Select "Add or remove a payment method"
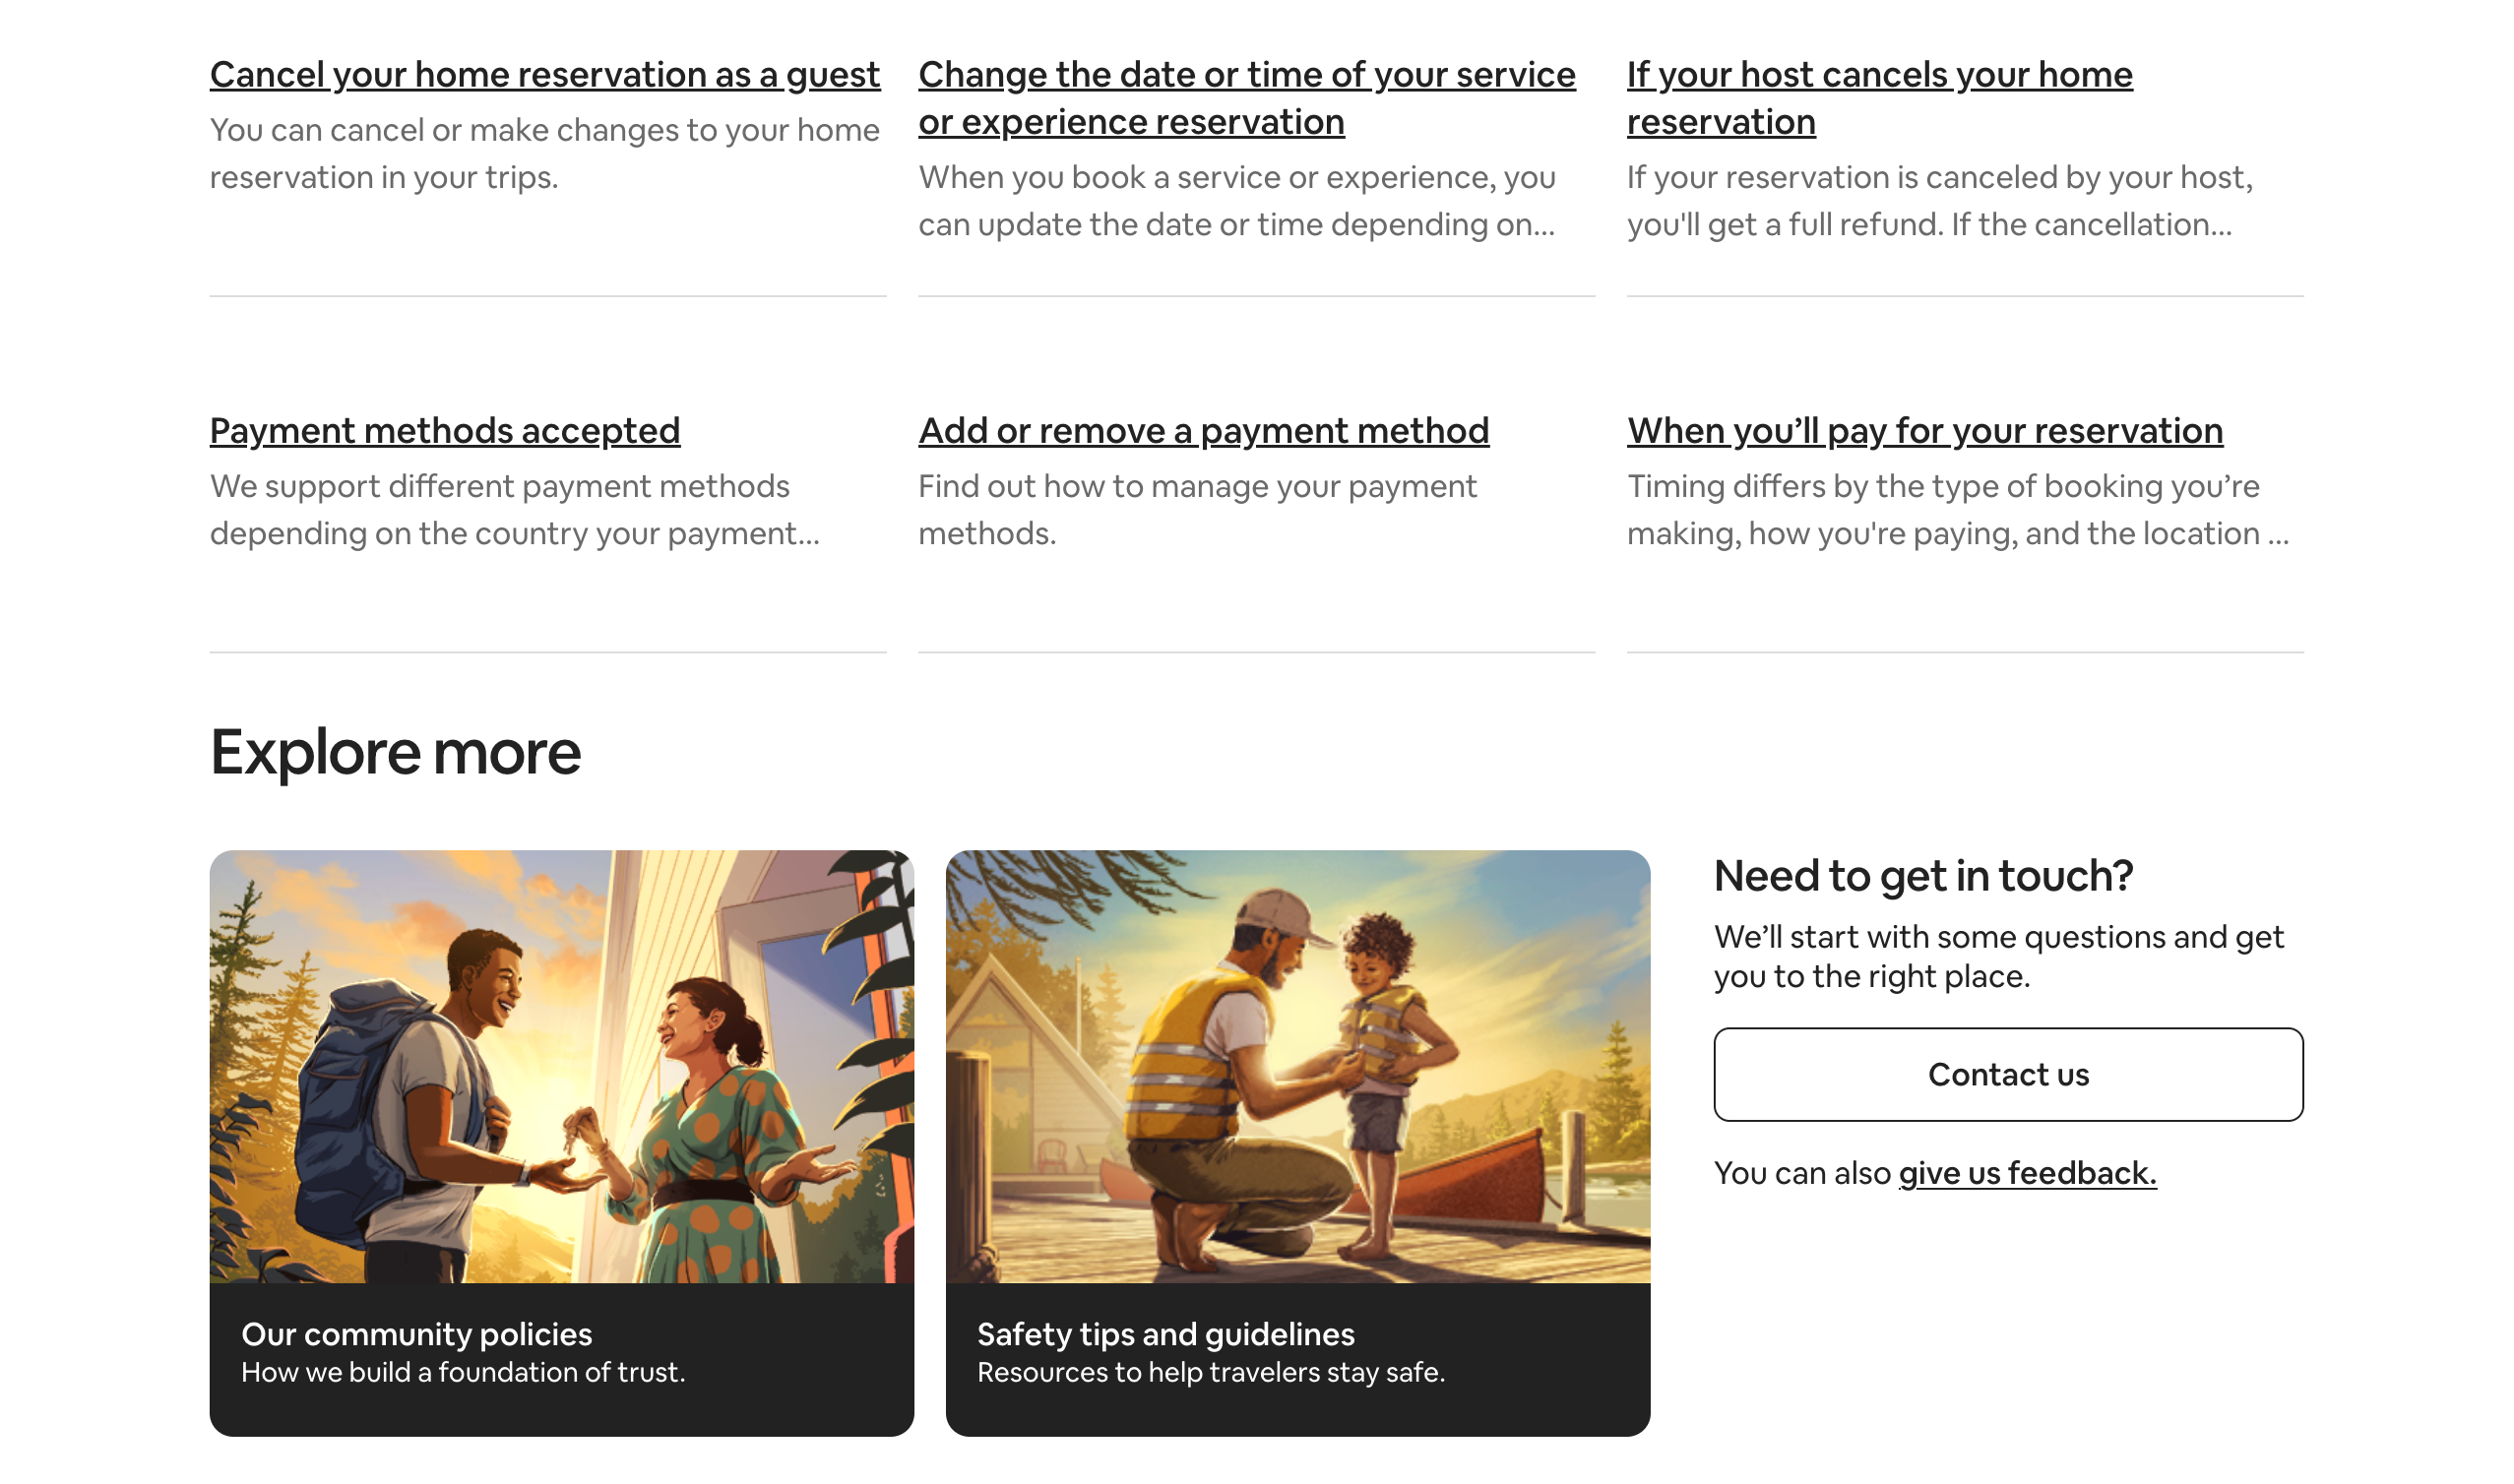2514x1484 pixels. (x=1202, y=431)
